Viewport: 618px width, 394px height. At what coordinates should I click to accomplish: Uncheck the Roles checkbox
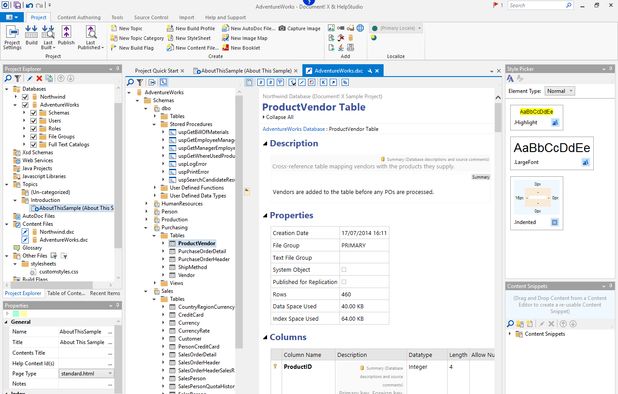[x=34, y=128]
